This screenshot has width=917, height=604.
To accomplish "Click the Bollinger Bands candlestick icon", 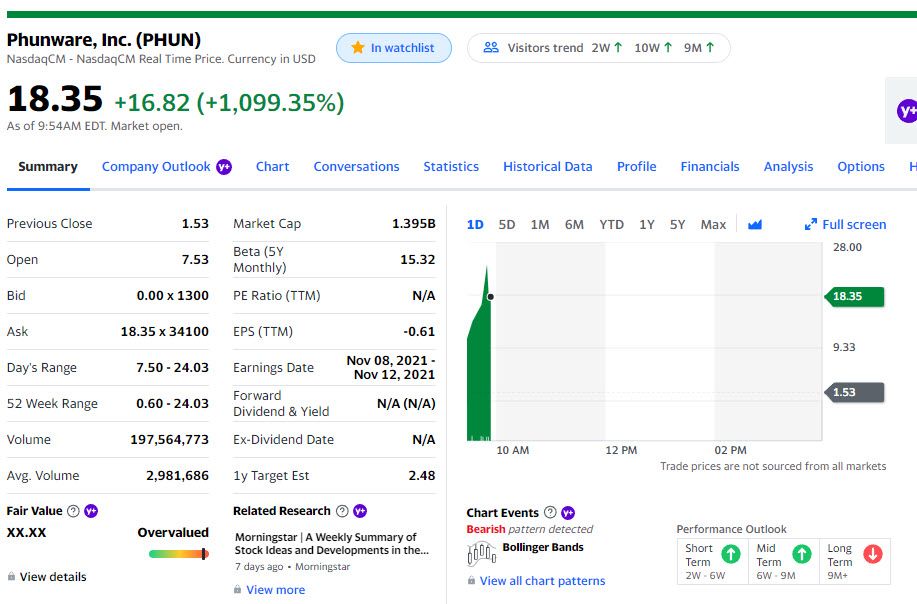I will (x=481, y=553).
